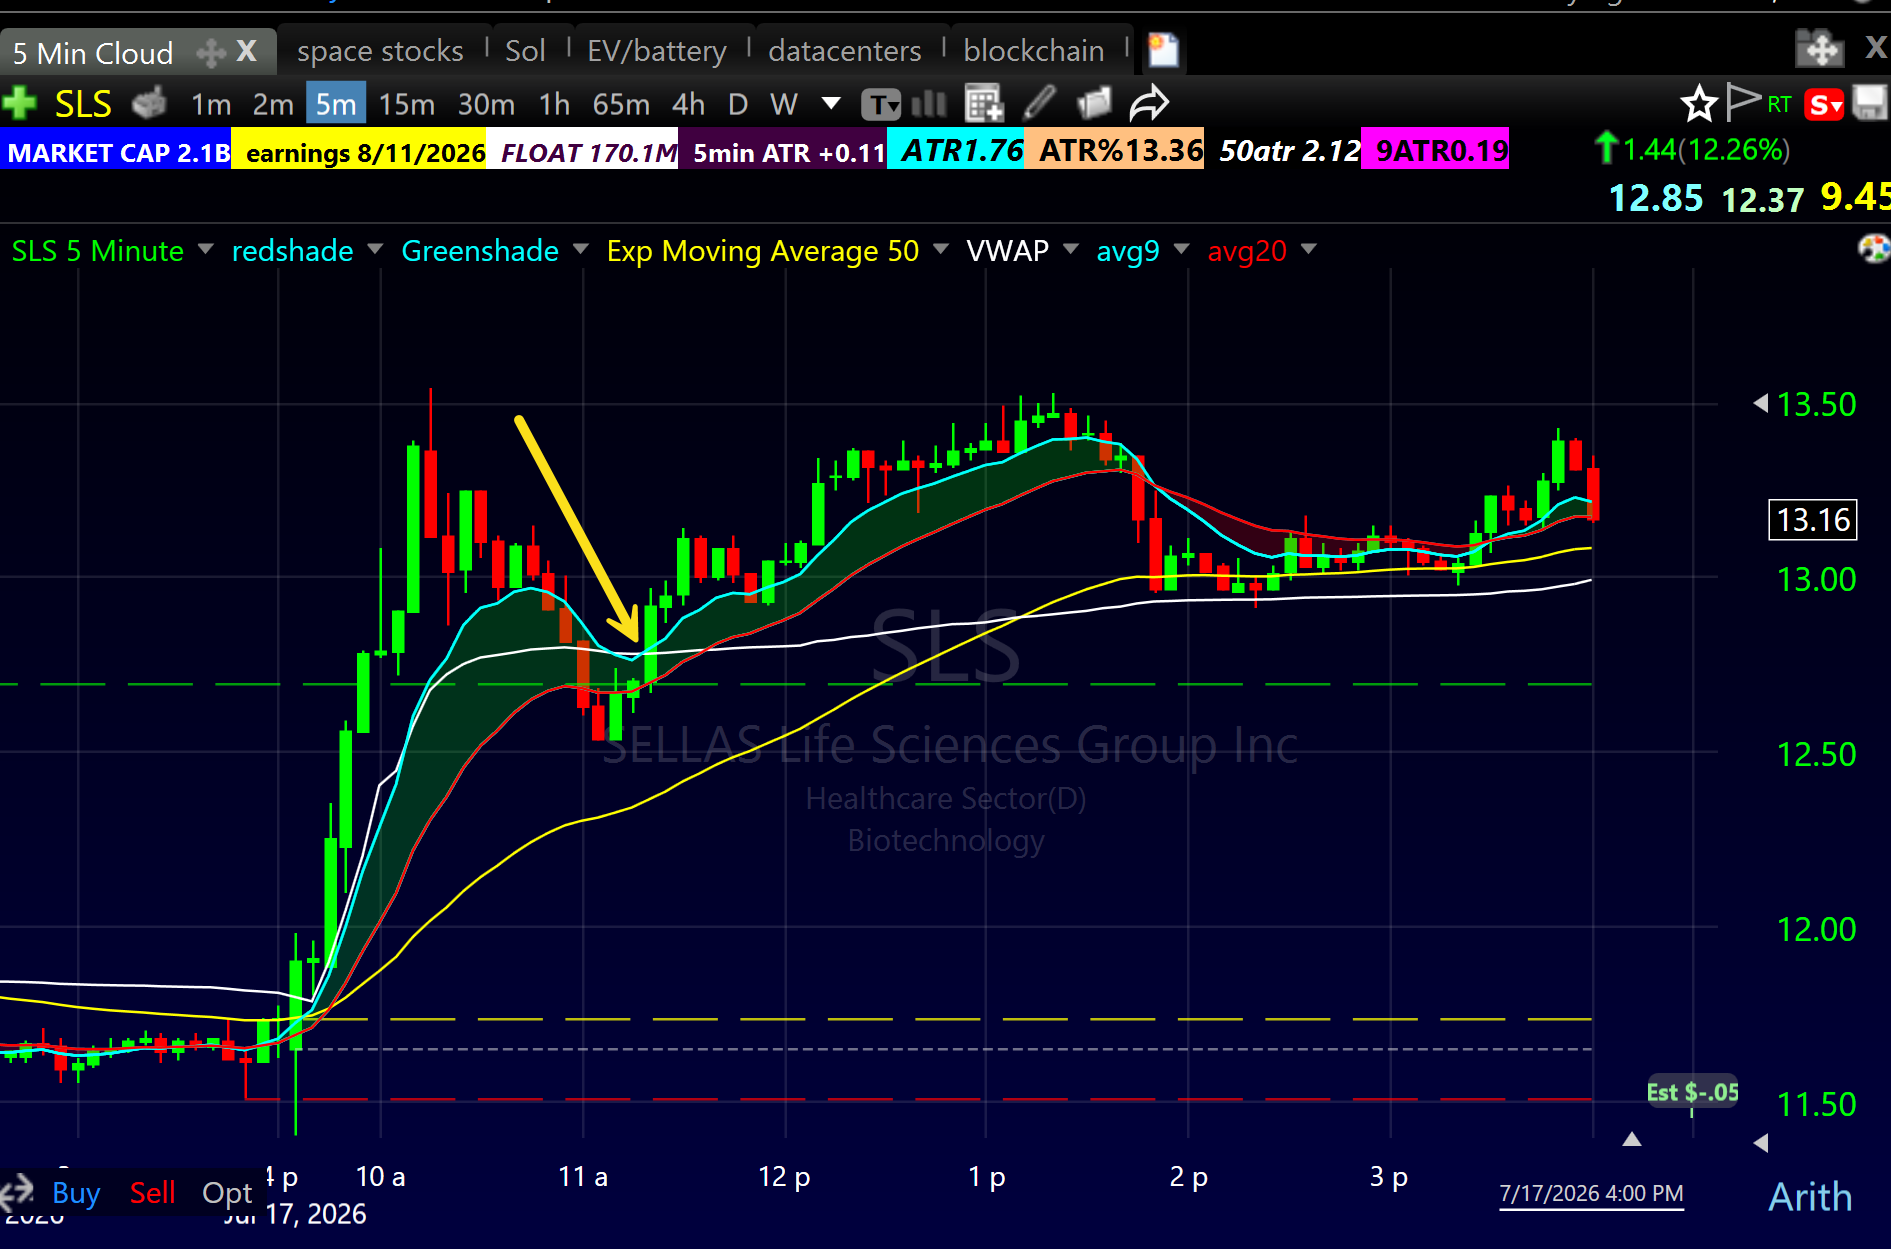Click the back arrows icon left of Buy
Screen dimensions: 1891x1249
17,1192
